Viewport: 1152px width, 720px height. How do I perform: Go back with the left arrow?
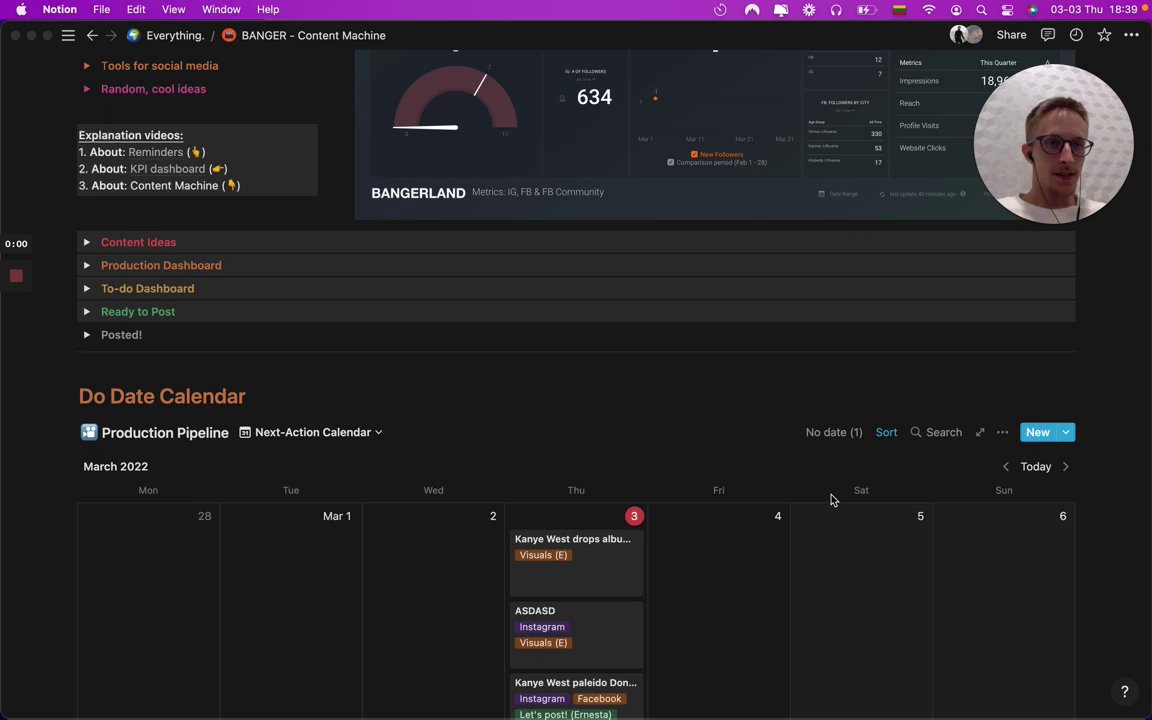(x=92, y=35)
